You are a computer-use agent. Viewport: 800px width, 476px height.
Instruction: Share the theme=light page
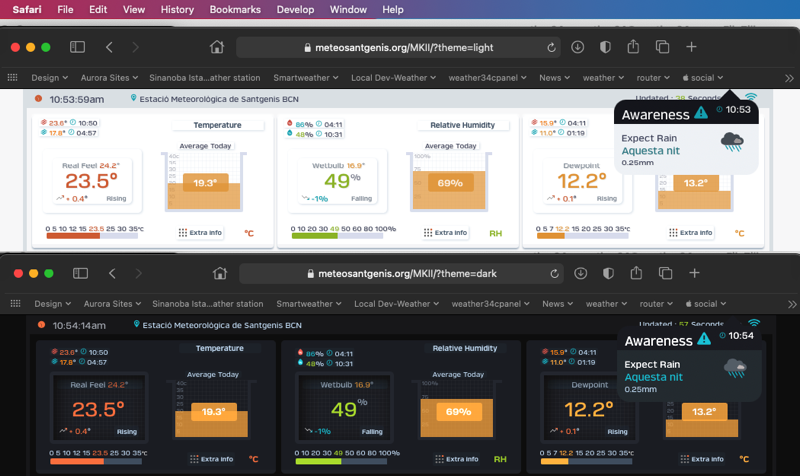[633, 46]
